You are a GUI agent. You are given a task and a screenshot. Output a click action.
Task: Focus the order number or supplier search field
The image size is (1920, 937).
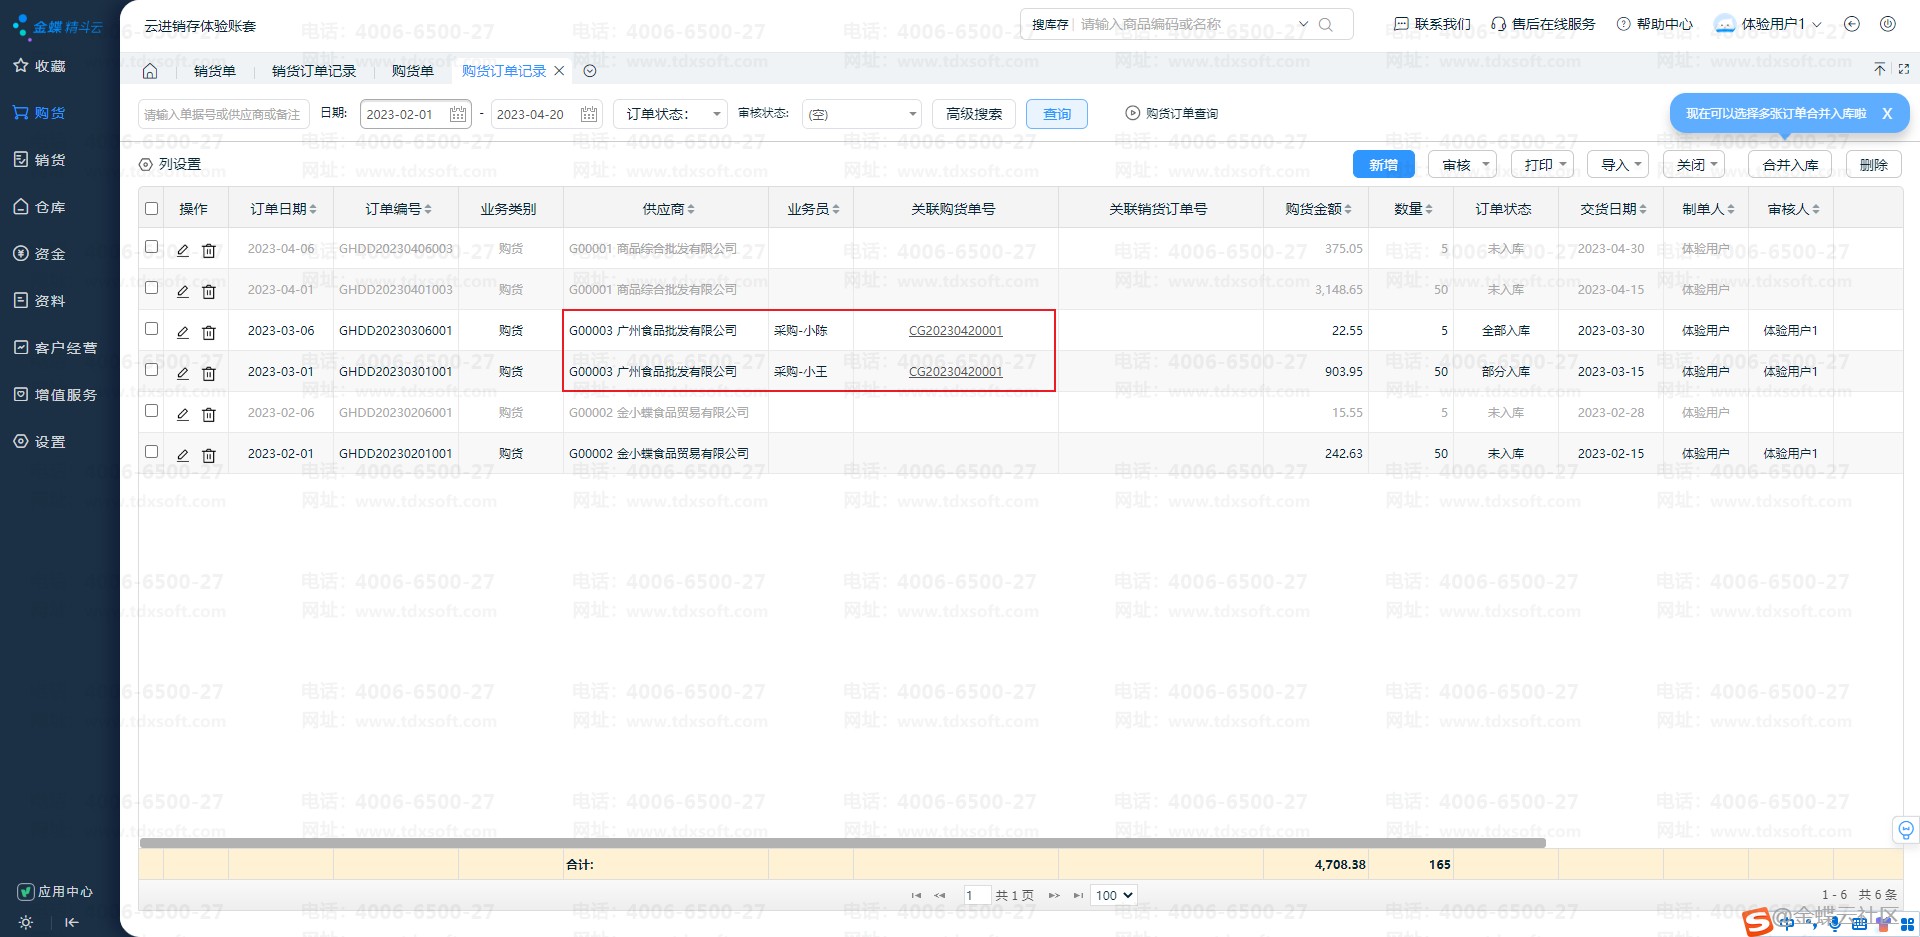coord(222,114)
